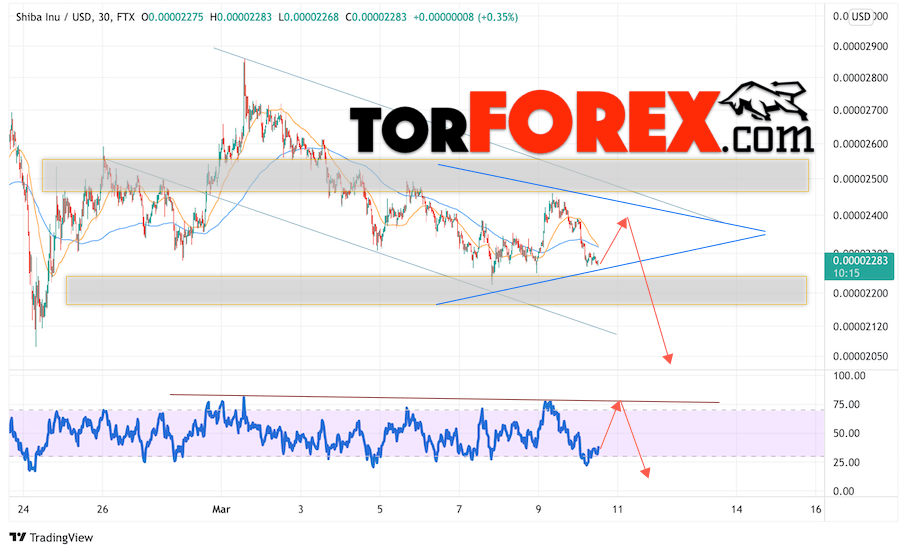Click the RSI 25.00 scale label
Viewport: 907px width, 553px height.
(846, 462)
